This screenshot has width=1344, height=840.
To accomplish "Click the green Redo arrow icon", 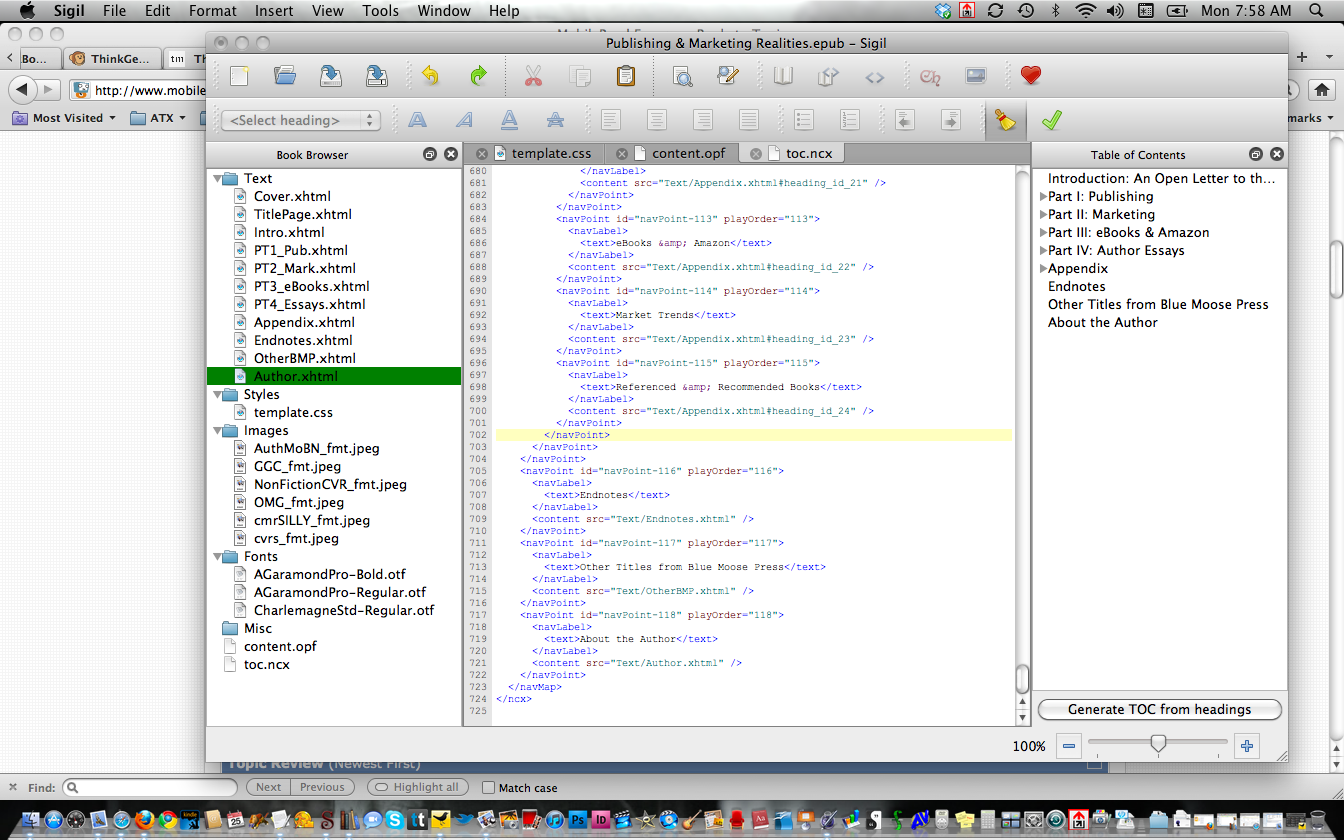I will [x=478, y=76].
